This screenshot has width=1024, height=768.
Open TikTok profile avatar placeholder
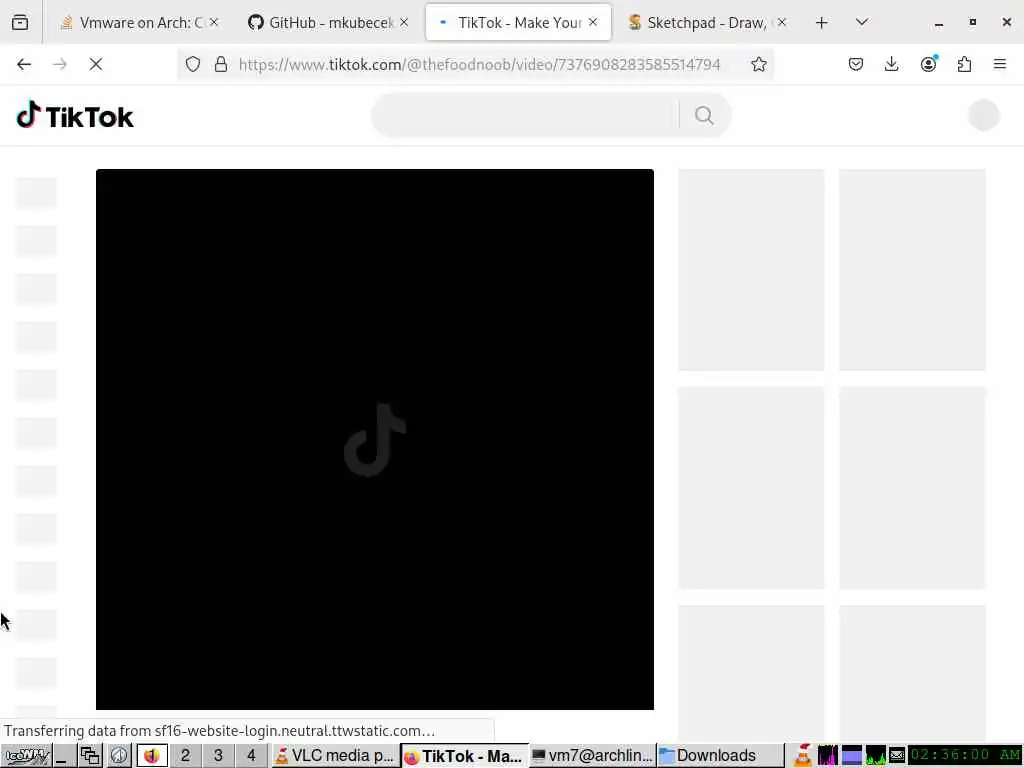pyautogui.click(x=984, y=116)
